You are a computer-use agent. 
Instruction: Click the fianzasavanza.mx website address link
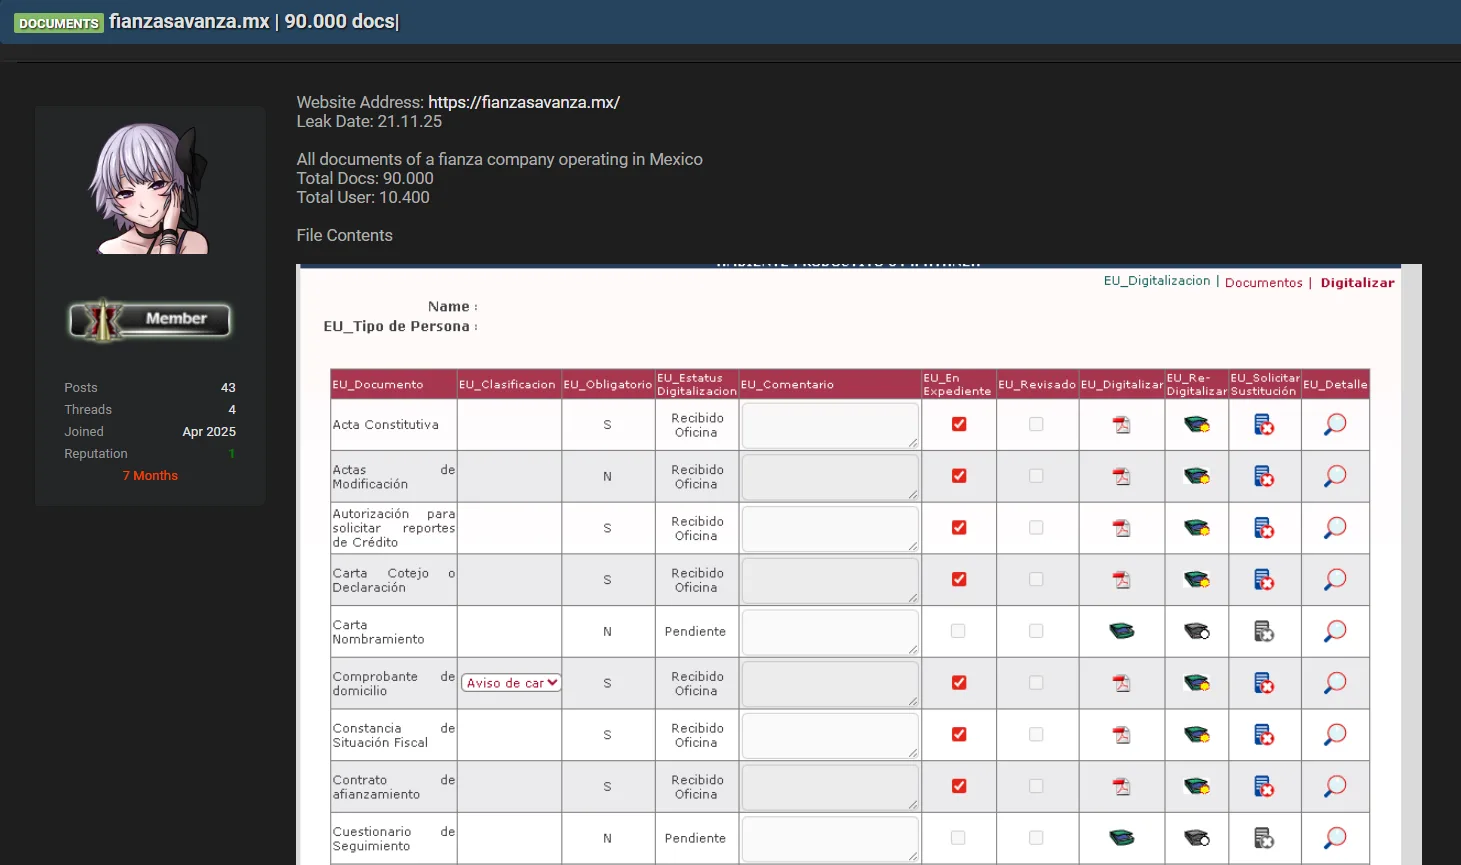pos(523,102)
